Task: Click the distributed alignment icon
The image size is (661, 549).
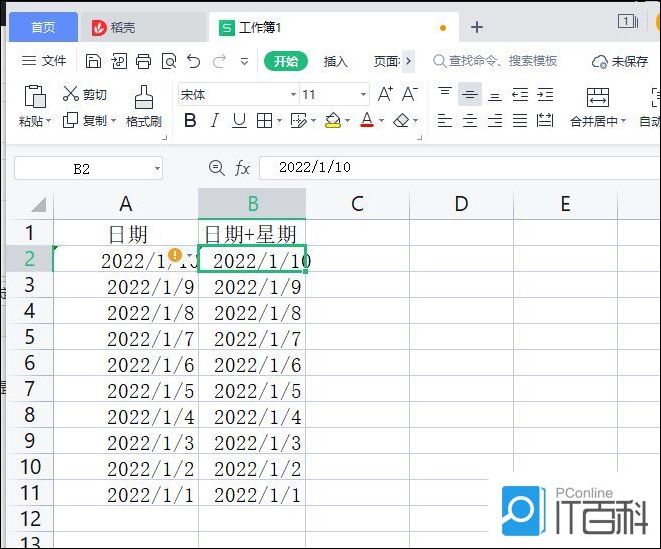Action: click(x=545, y=121)
